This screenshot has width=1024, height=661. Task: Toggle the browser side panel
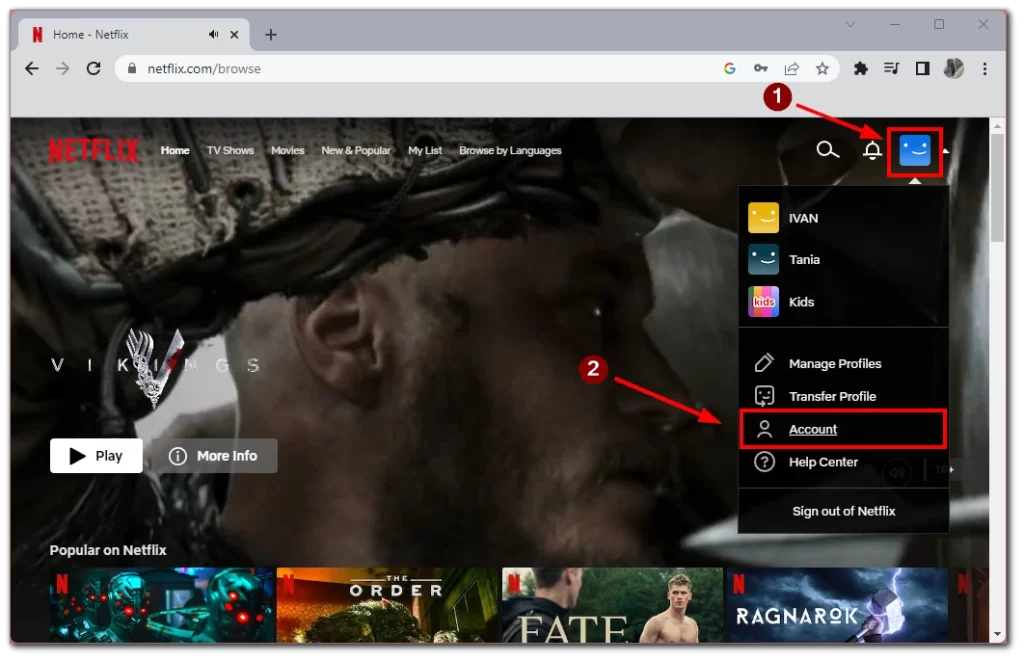pyautogui.click(x=922, y=69)
